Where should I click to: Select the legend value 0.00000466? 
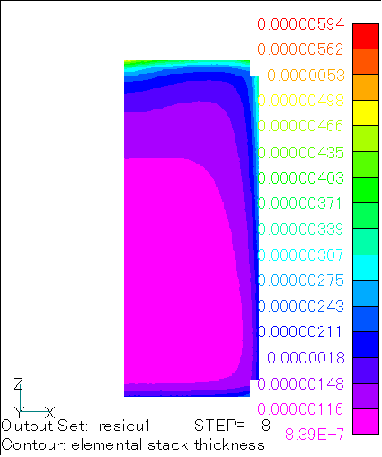coord(300,126)
